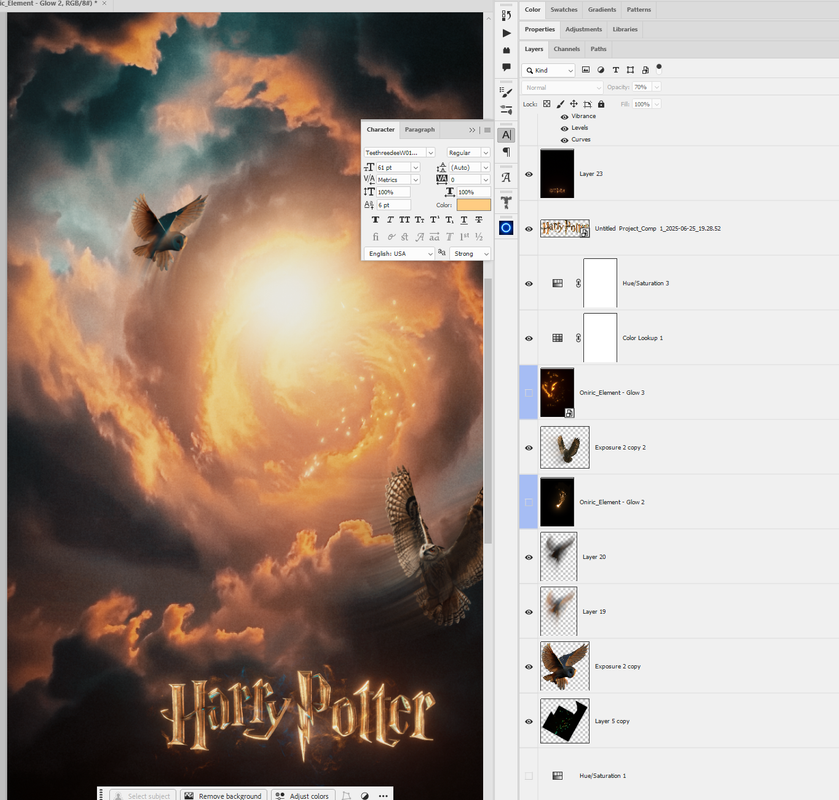Viewport: 839px width, 800px height.
Task: Open the Character panel dock icon
Action: [x=506, y=135]
